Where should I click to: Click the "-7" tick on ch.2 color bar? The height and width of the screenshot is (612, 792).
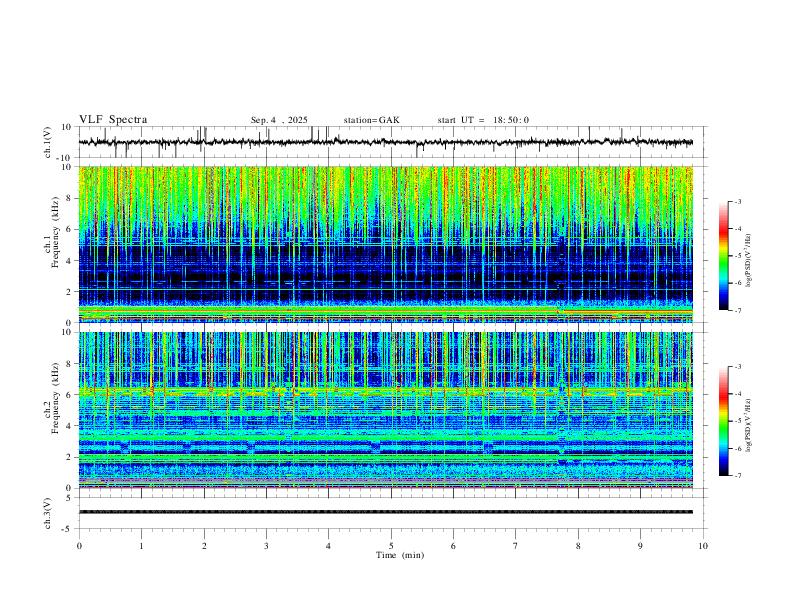pos(738,475)
